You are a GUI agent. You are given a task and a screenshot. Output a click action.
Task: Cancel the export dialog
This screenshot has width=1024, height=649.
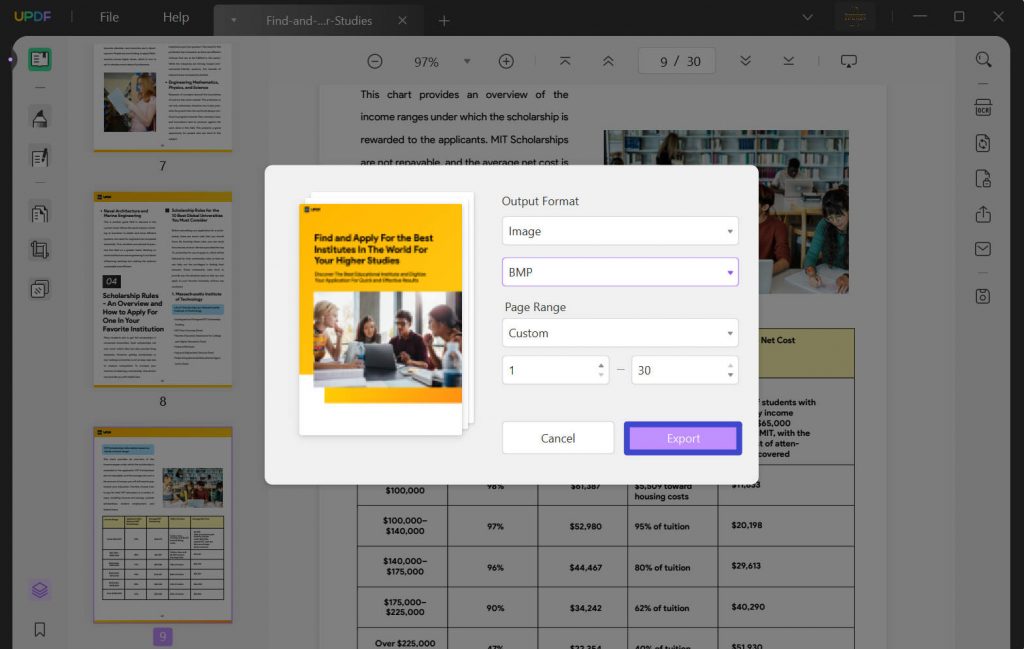(557, 437)
